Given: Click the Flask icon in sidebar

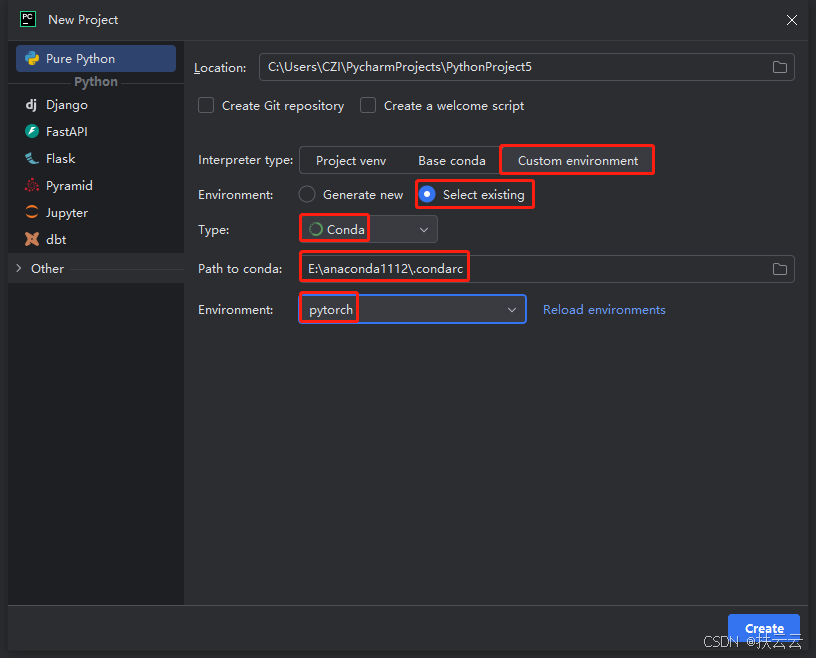Looking at the screenshot, I should pos(32,158).
